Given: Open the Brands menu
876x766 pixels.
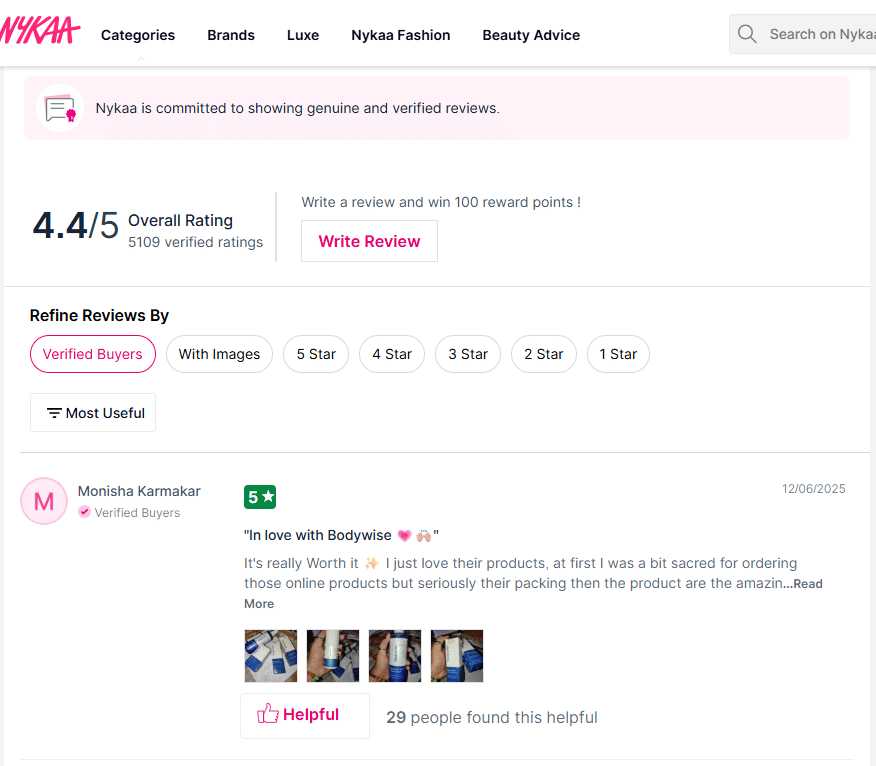Looking at the screenshot, I should click(x=231, y=35).
